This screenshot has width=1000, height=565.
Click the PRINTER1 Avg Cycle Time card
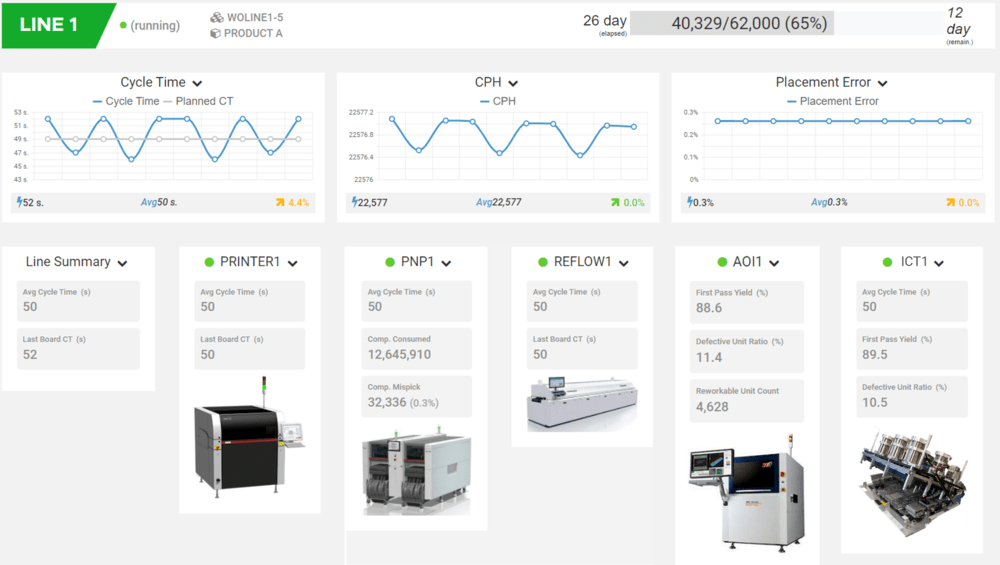(x=249, y=301)
